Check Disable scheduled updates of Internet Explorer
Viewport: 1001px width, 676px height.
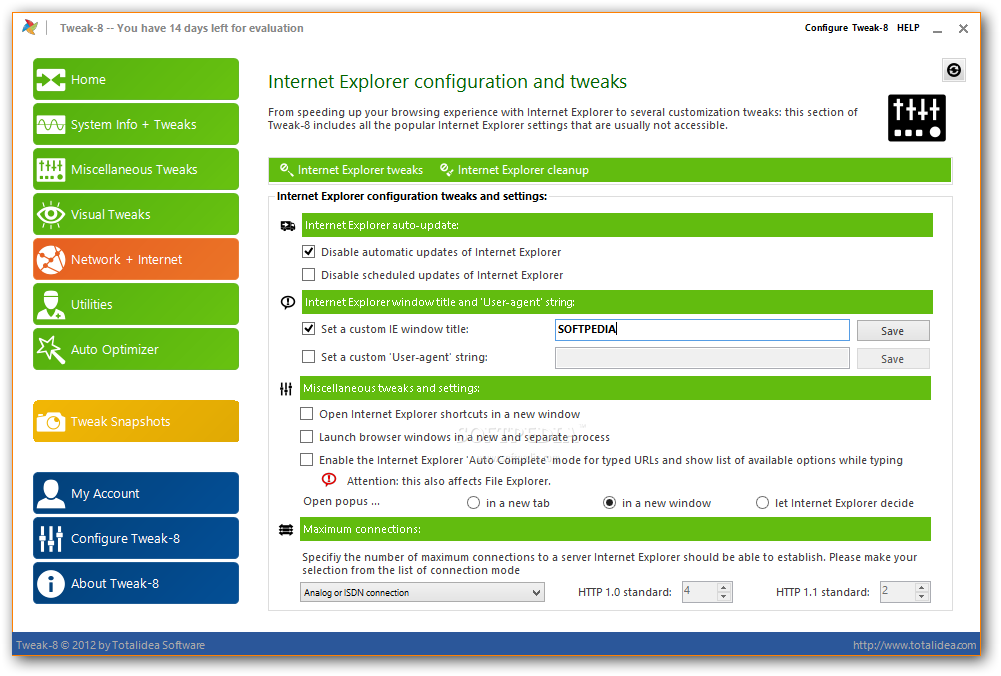pyautogui.click(x=308, y=274)
